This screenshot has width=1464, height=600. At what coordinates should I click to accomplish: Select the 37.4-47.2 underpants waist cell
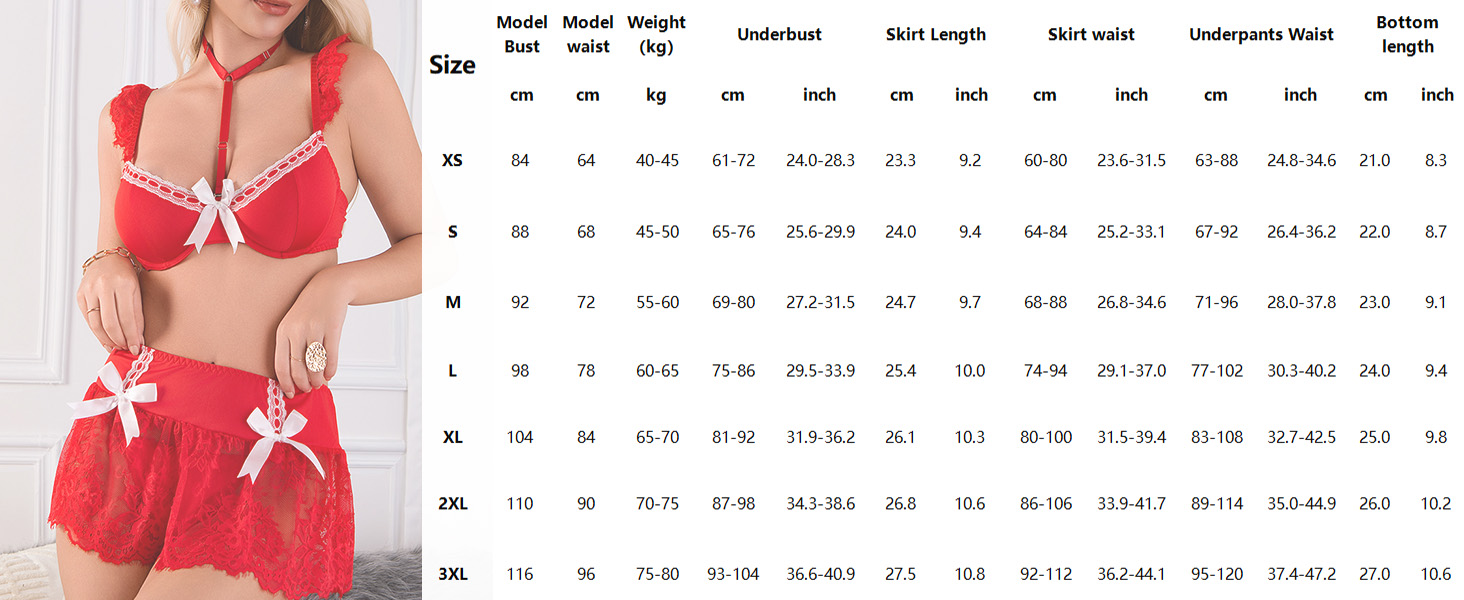click(1301, 574)
